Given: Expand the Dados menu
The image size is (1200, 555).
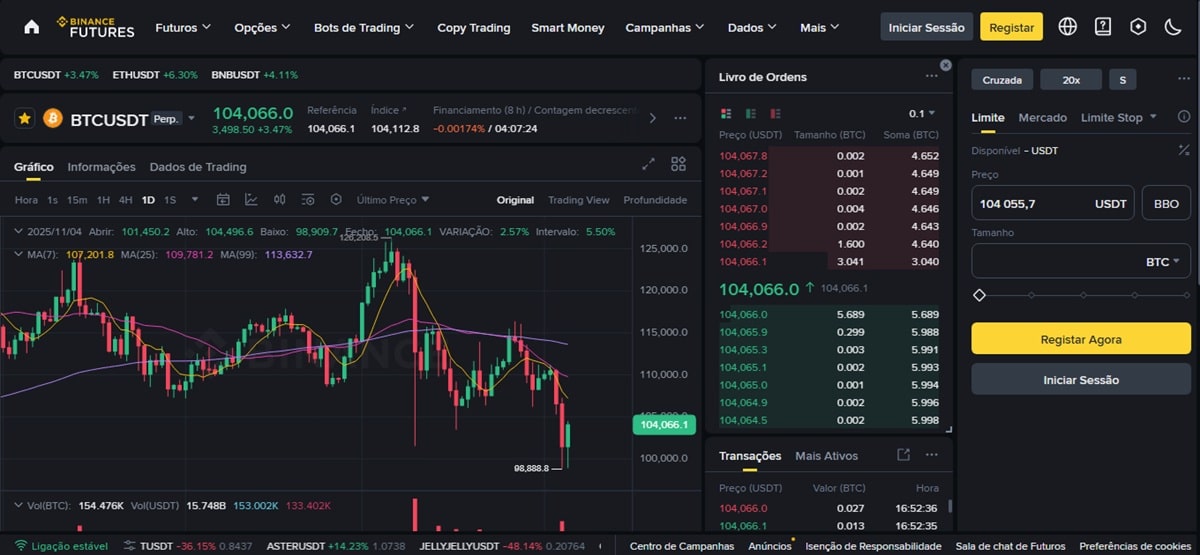Looking at the screenshot, I should click(753, 28).
